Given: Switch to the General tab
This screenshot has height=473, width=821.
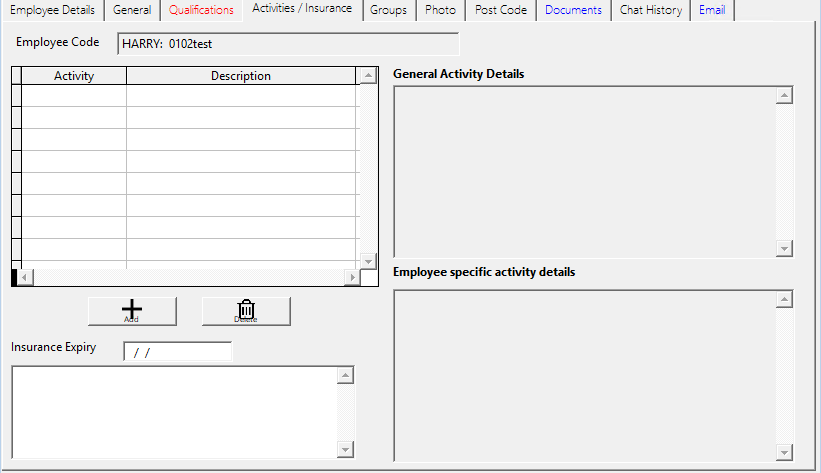Looking at the screenshot, I should (132, 10).
